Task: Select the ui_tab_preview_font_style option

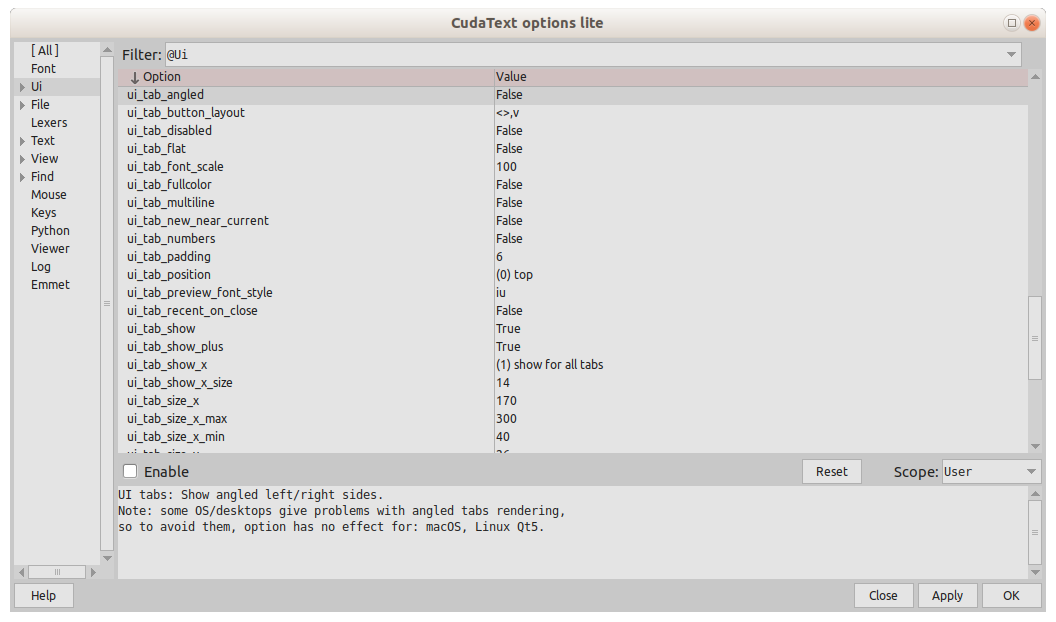Action: click(199, 293)
